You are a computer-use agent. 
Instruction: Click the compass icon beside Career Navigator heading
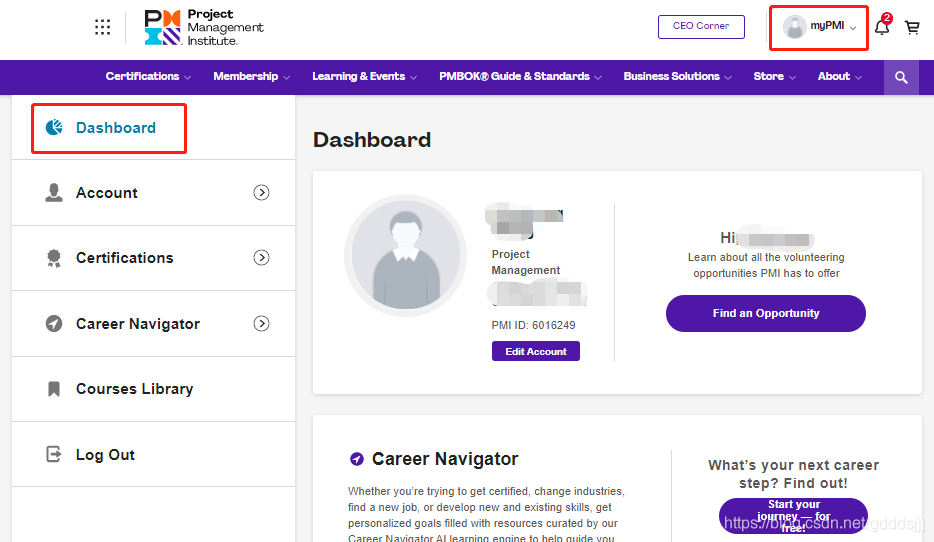click(x=357, y=459)
